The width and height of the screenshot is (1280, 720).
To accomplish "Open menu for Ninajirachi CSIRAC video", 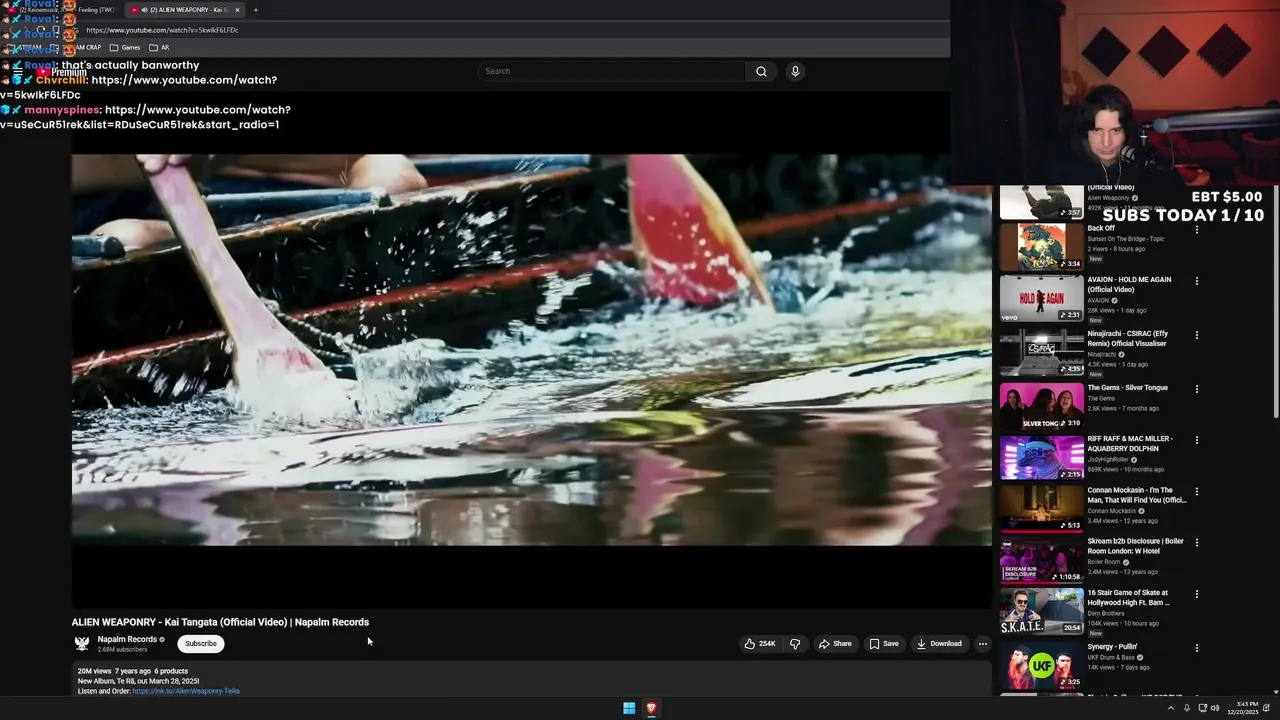I will click(x=1196, y=335).
